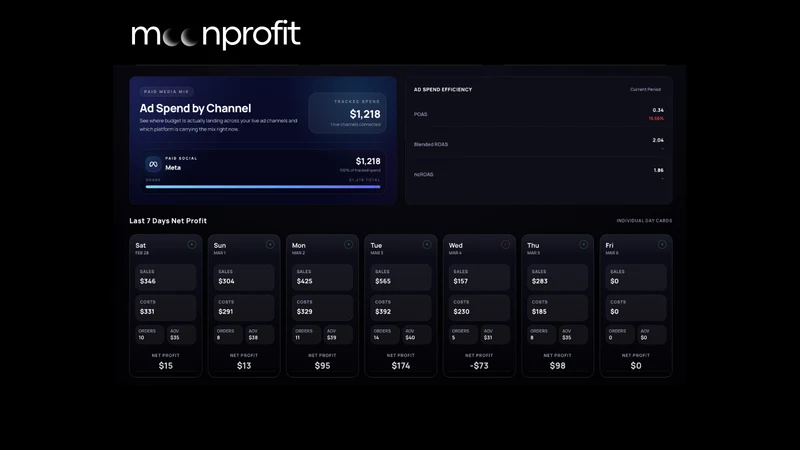This screenshot has height=450, width=800.
Task: Click the status circle on Mon card
Action: [x=348, y=244]
